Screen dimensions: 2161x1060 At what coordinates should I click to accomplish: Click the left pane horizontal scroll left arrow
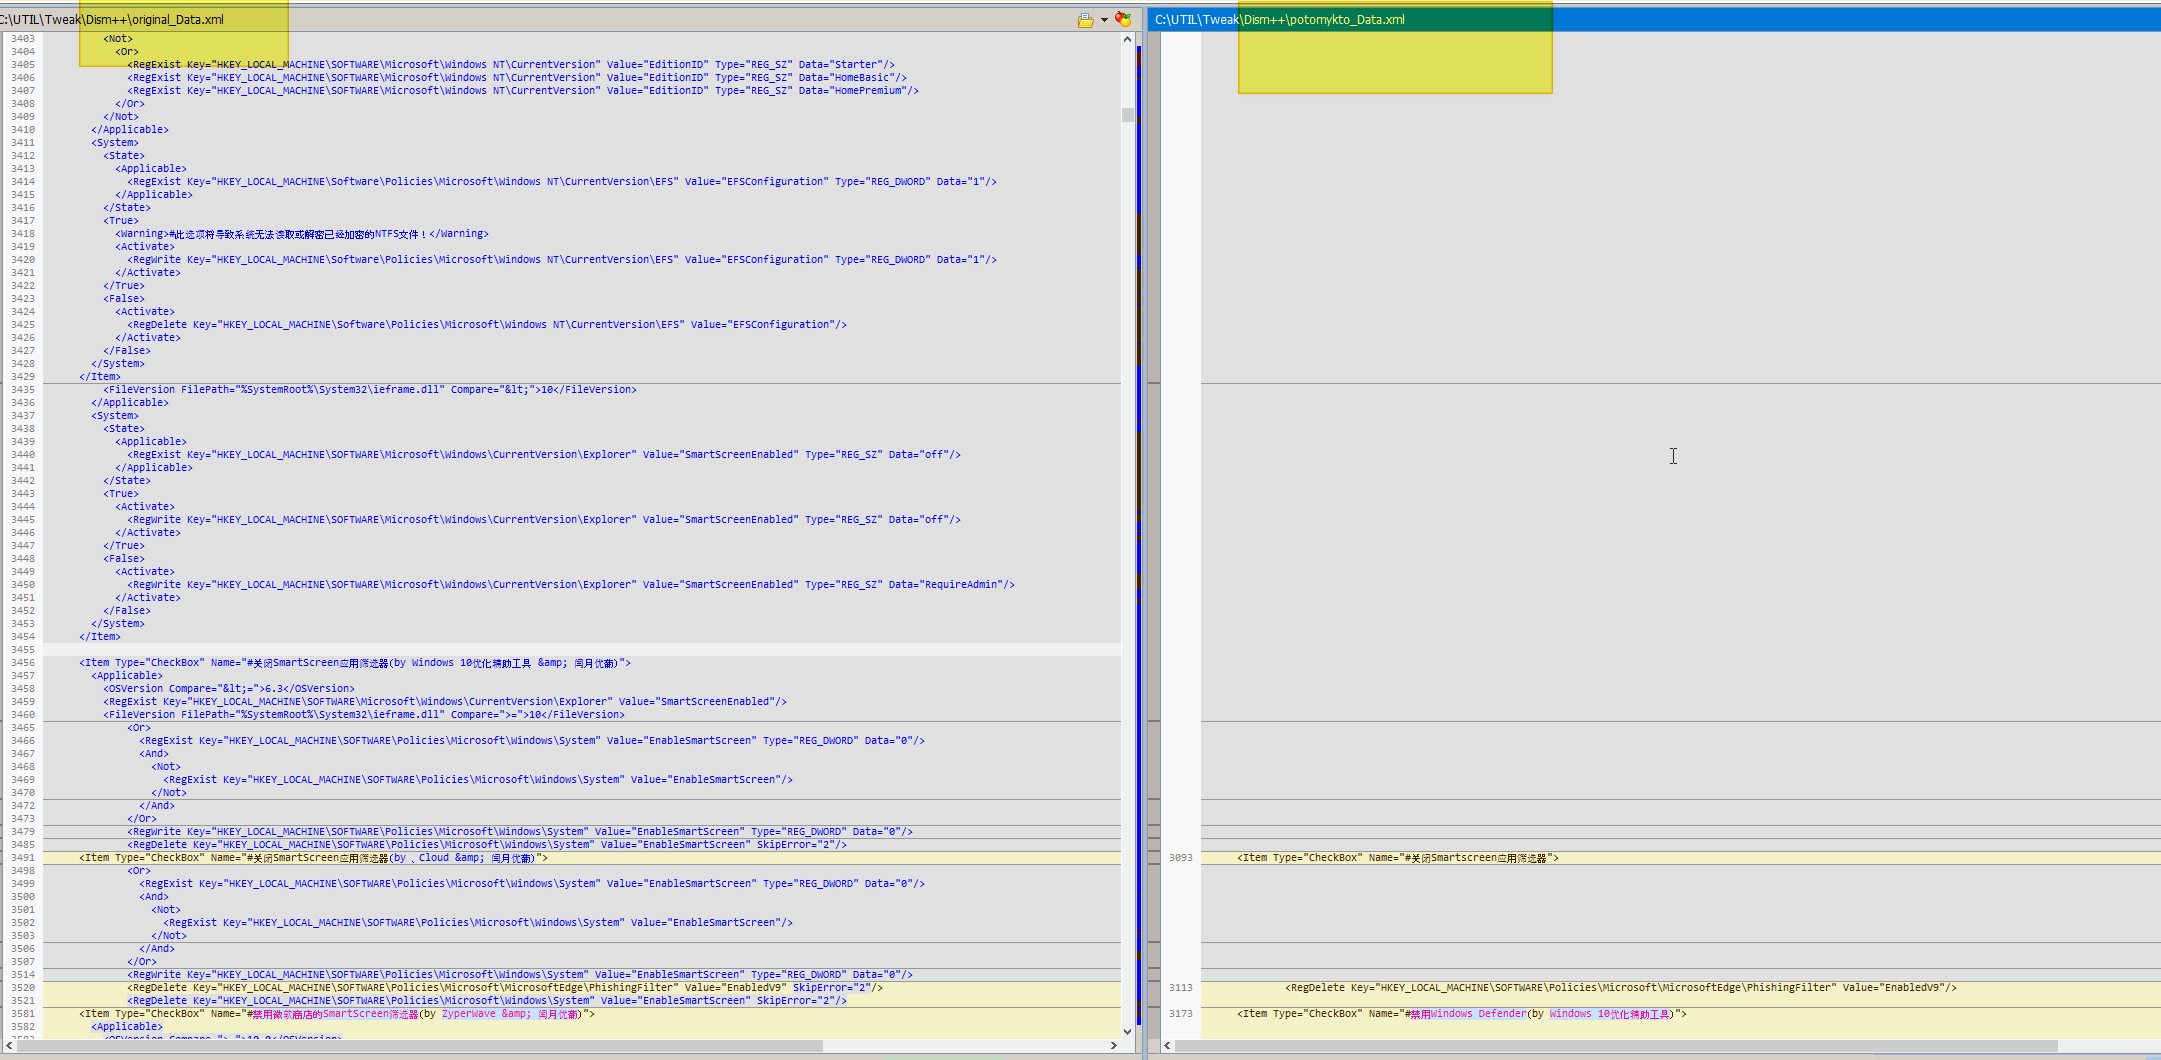[10, 1046]
